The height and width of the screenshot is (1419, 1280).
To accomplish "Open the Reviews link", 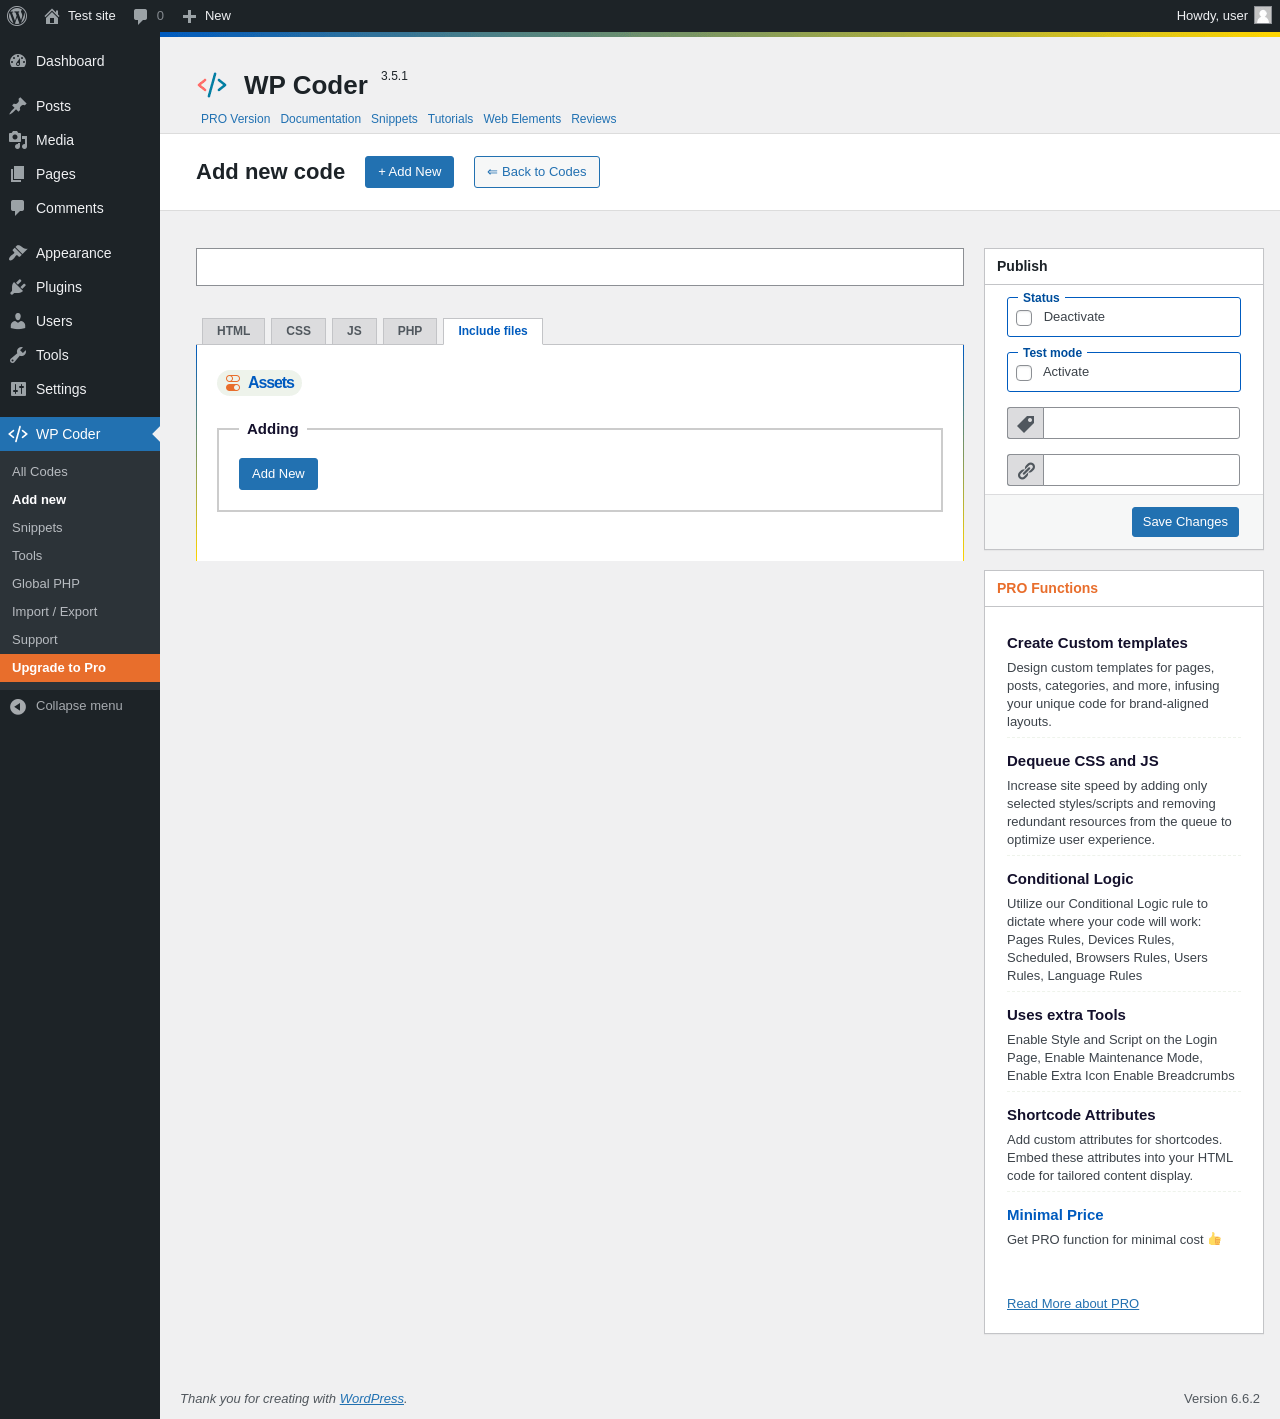I will (593, 119).
